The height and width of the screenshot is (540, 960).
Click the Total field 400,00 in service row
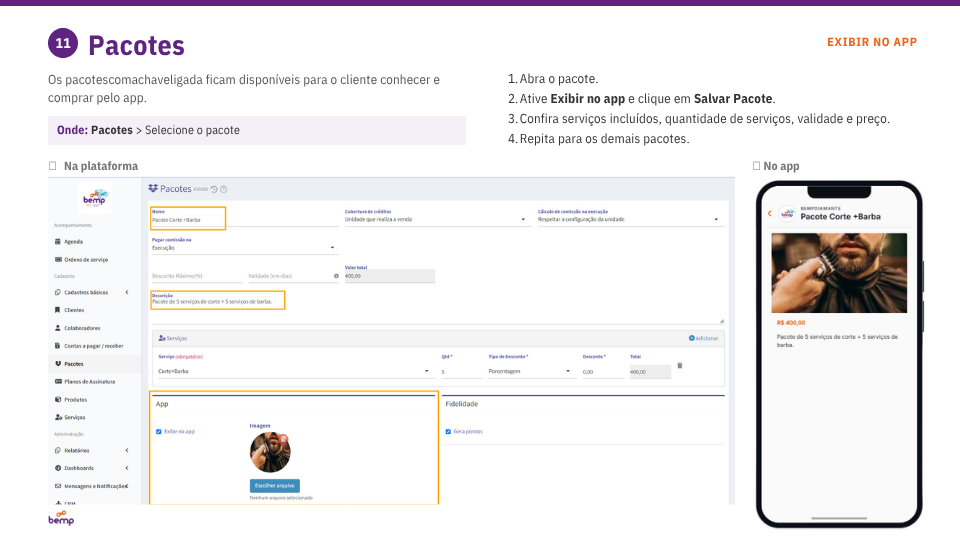tap(650, 372)
